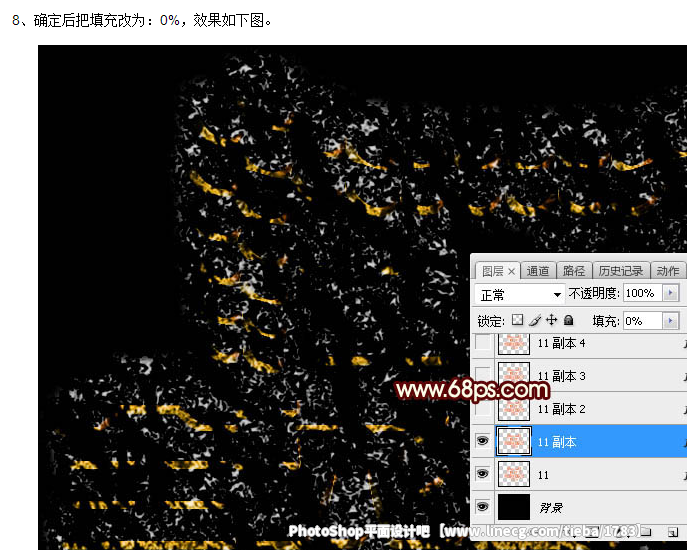Select layer name 11

point(543,475)
